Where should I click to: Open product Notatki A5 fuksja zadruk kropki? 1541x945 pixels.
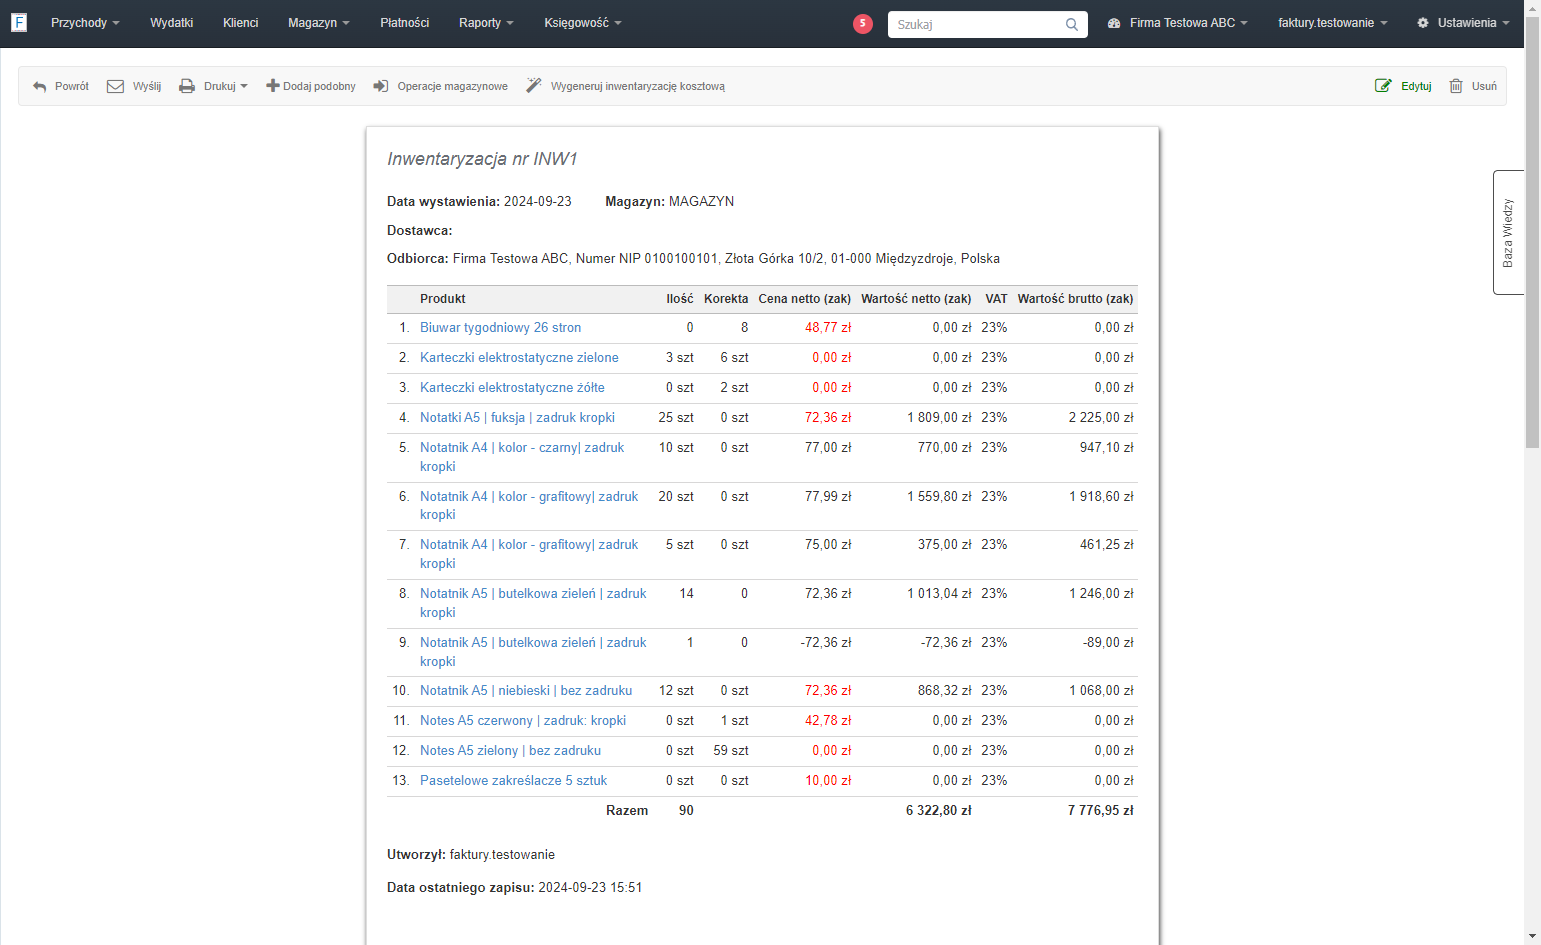(x=517, y=417)
